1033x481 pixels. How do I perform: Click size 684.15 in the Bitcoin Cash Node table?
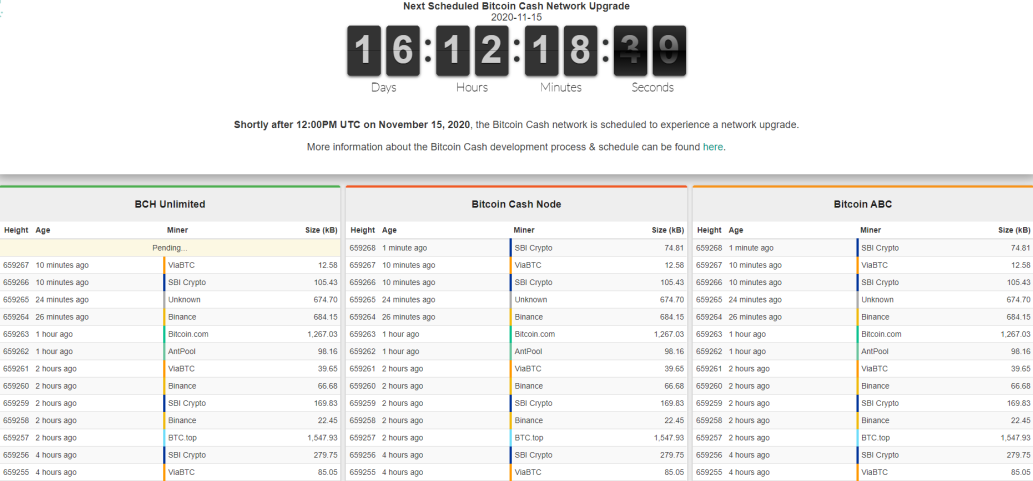click(672, 316)
